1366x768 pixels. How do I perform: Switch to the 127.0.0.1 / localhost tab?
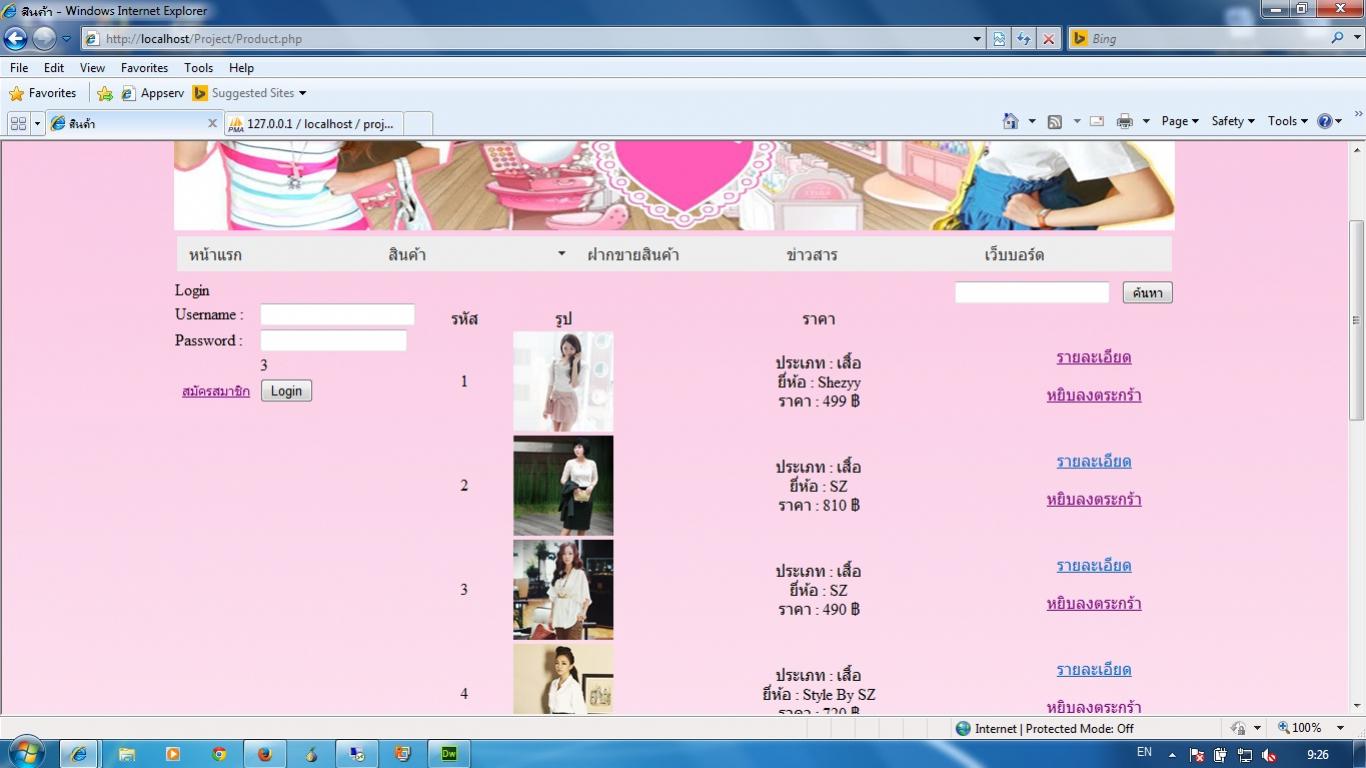[313, 124]
